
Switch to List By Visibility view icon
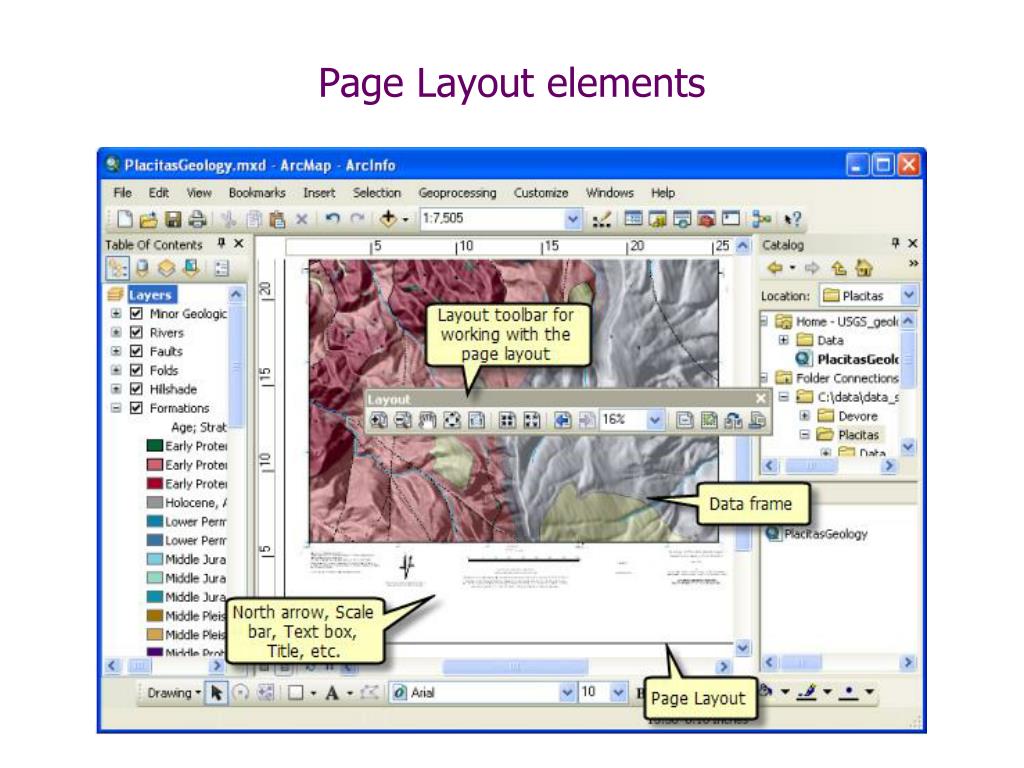pos(167,268)
